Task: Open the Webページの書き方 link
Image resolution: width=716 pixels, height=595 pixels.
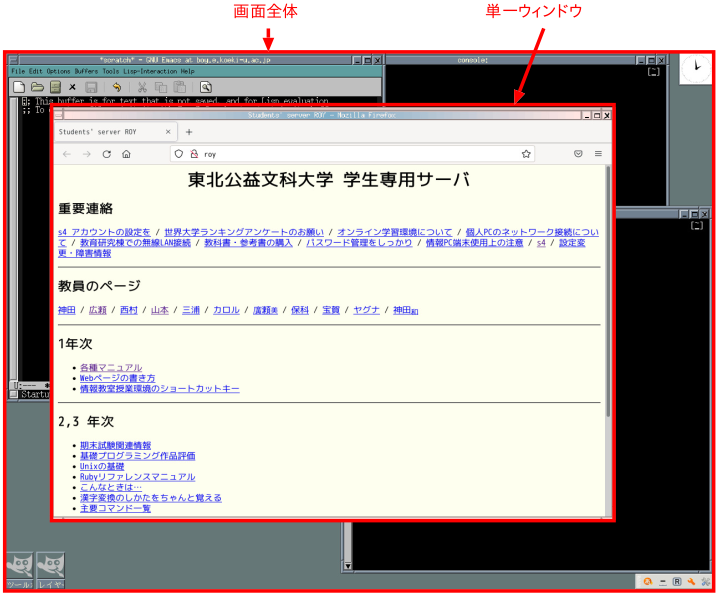Action: point(117,378)
